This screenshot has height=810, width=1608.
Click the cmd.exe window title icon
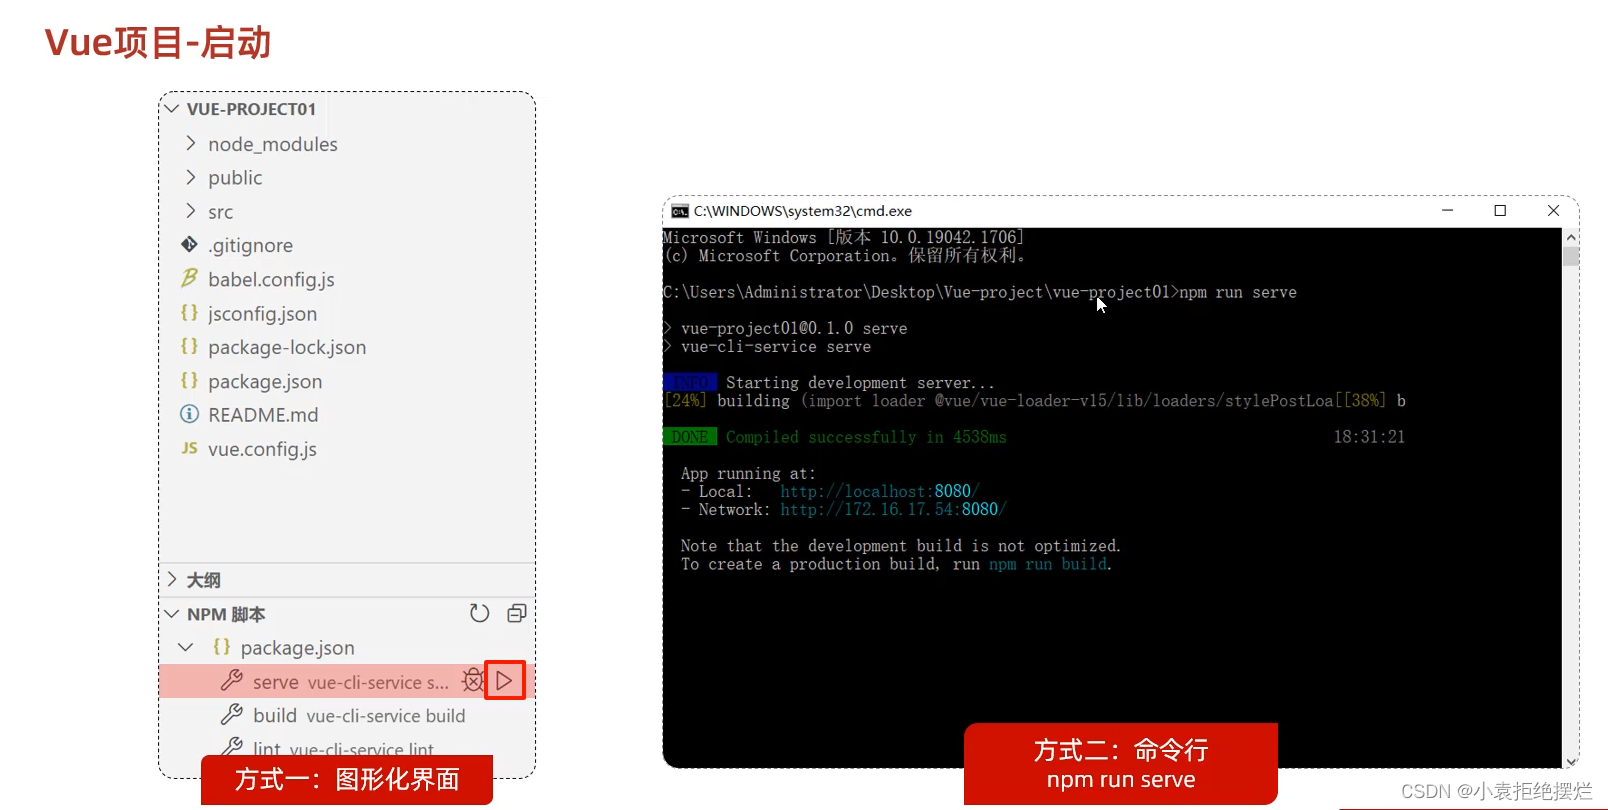pyautogui.click(x=680, y=211)
